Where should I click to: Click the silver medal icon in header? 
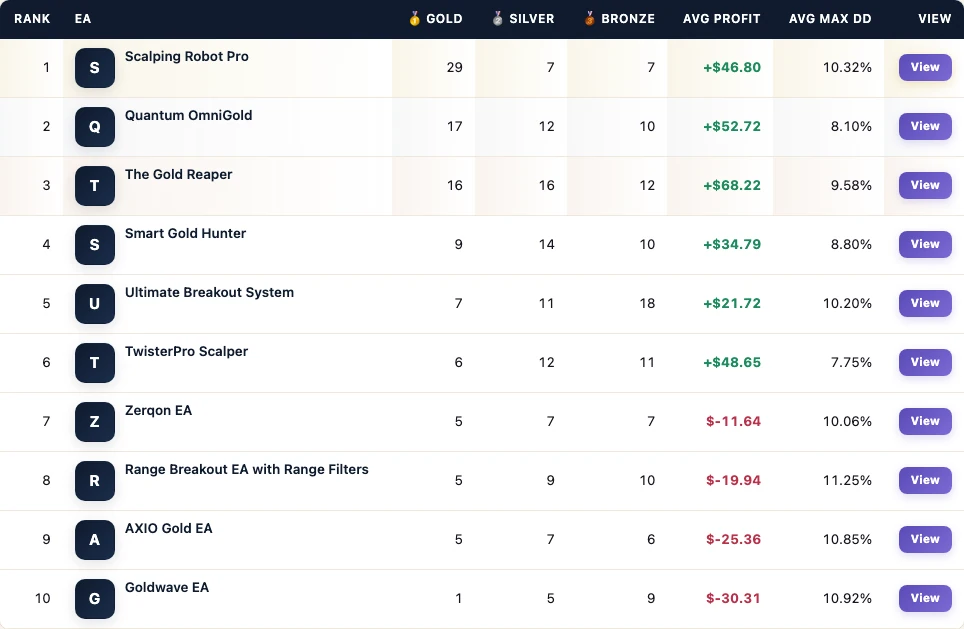(x=497, y=18)
